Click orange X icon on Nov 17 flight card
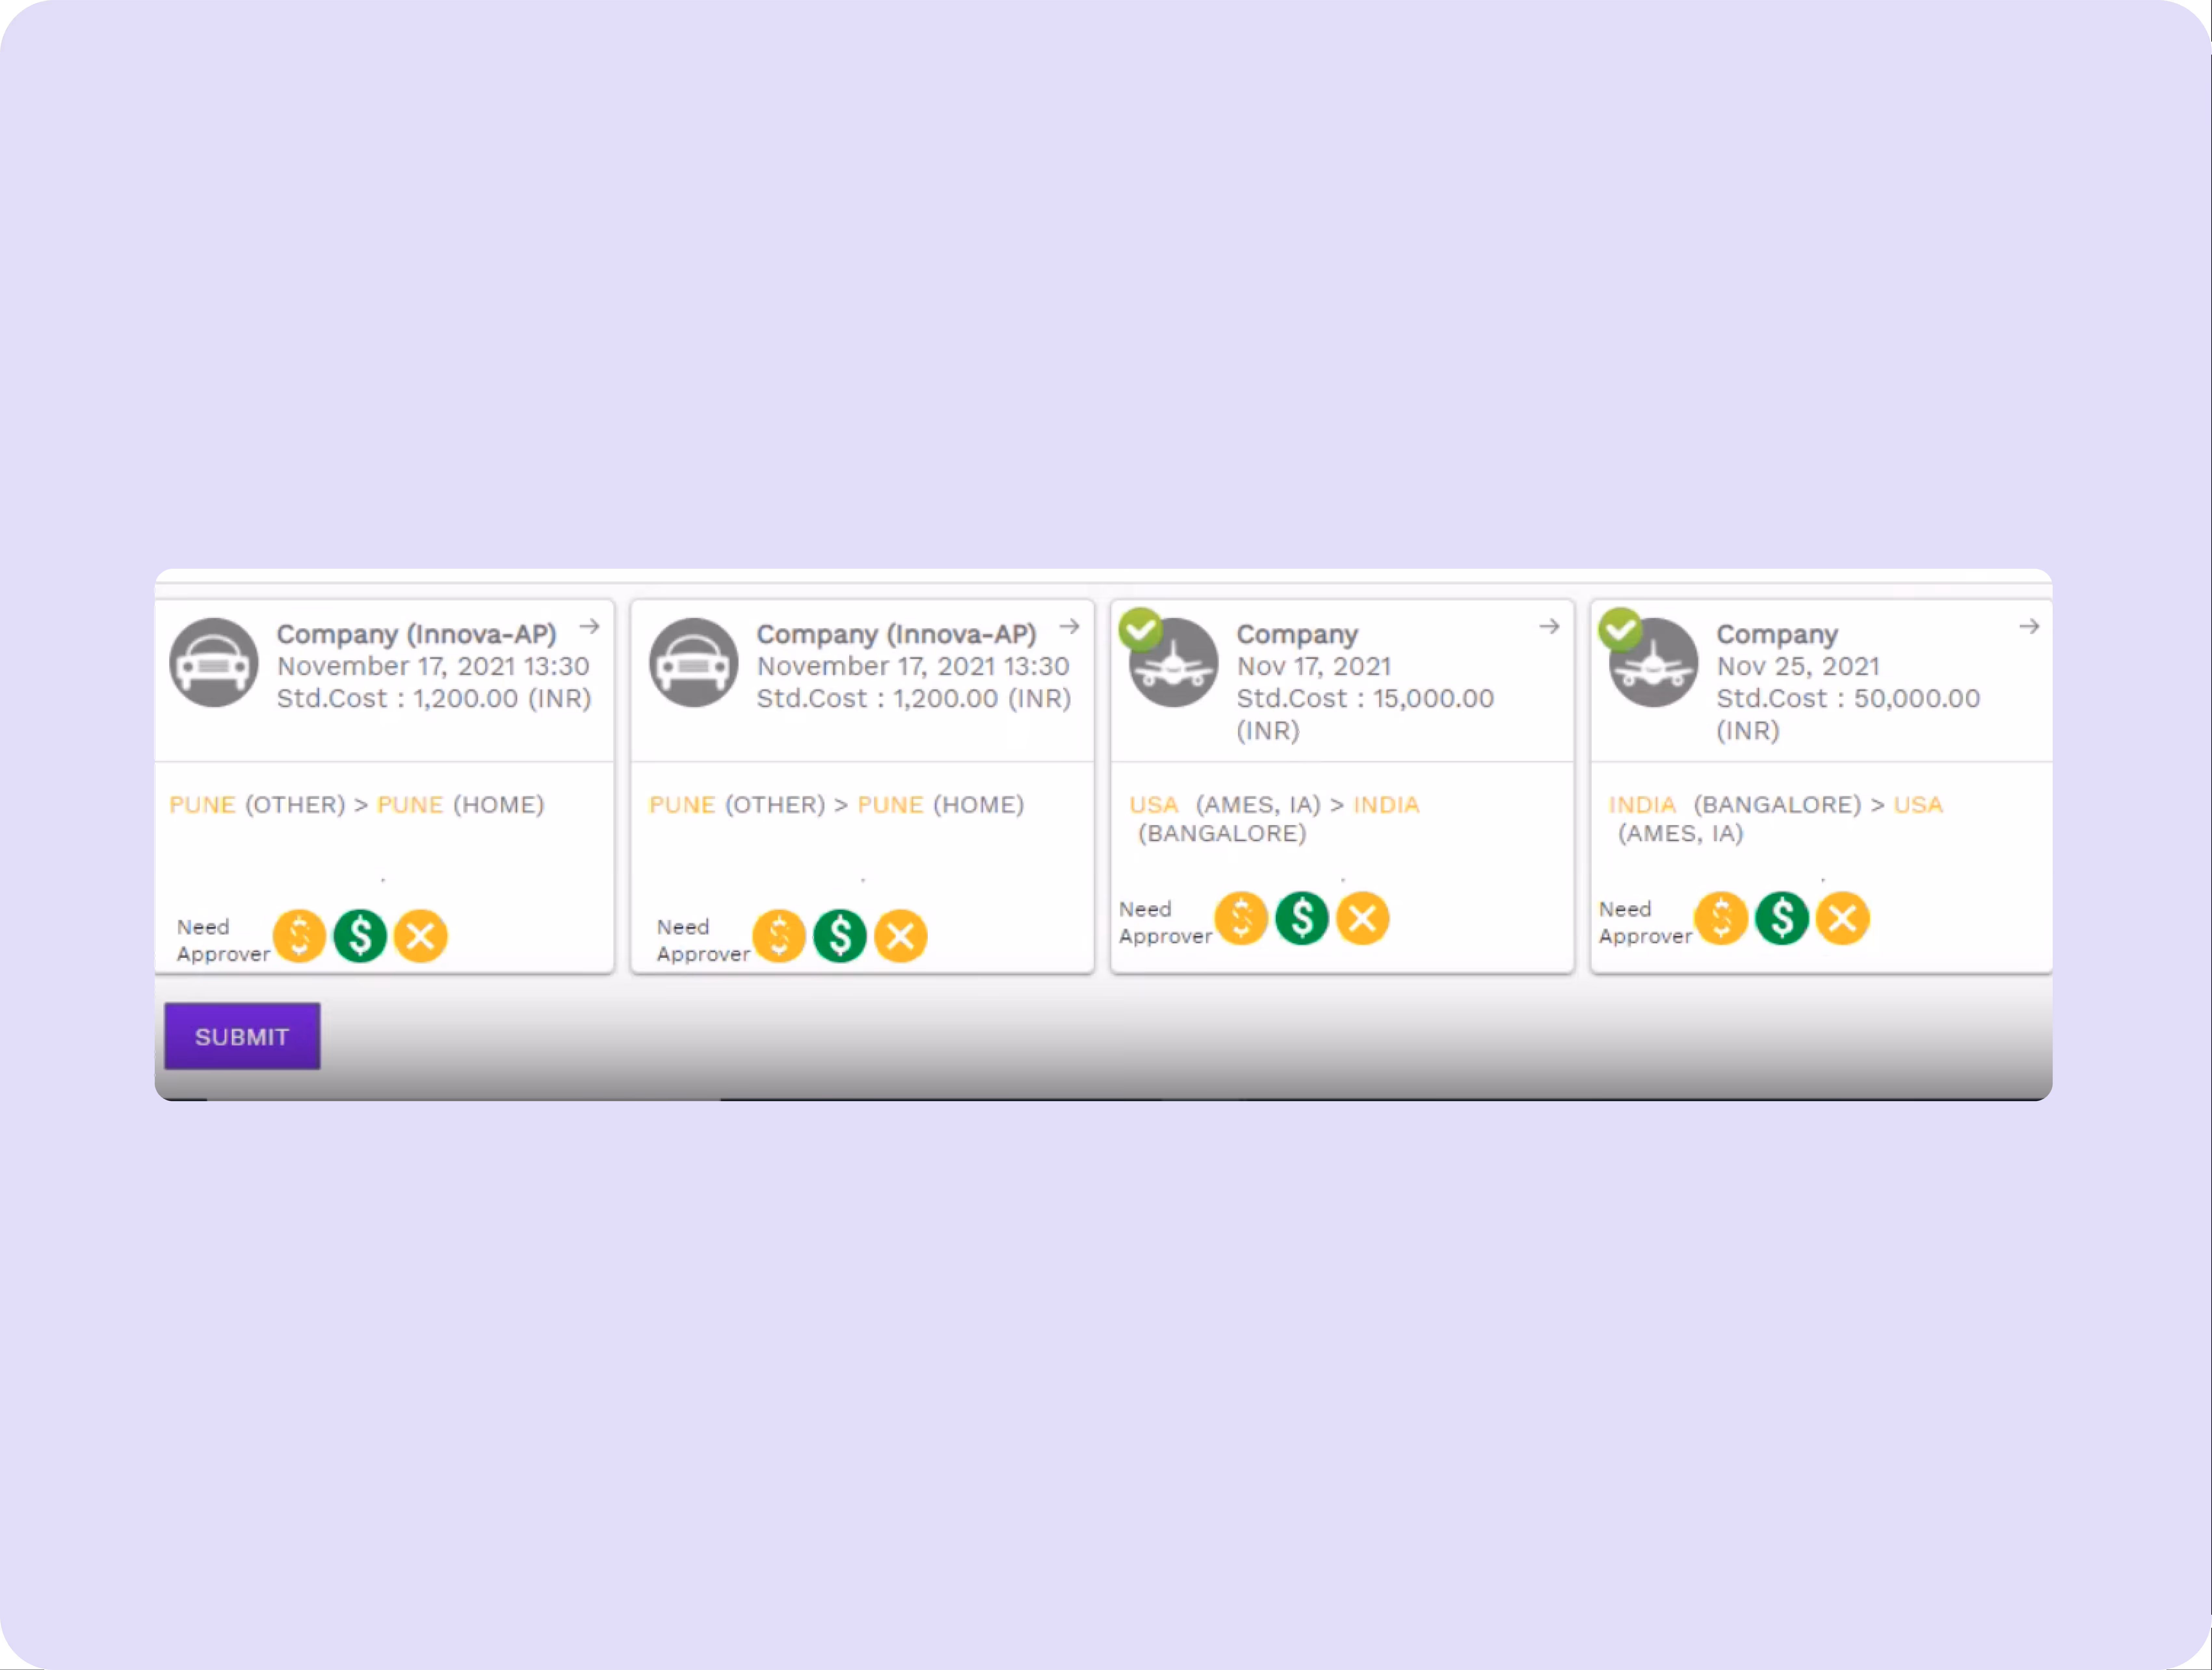This screenshot has height=1670, width=2212. 1363,918
